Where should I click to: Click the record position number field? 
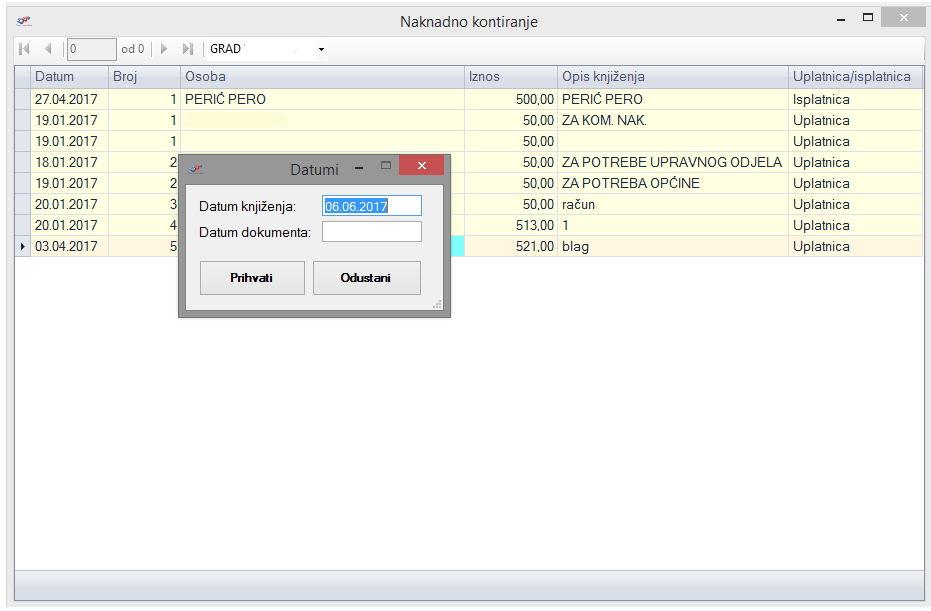point(91,49)
